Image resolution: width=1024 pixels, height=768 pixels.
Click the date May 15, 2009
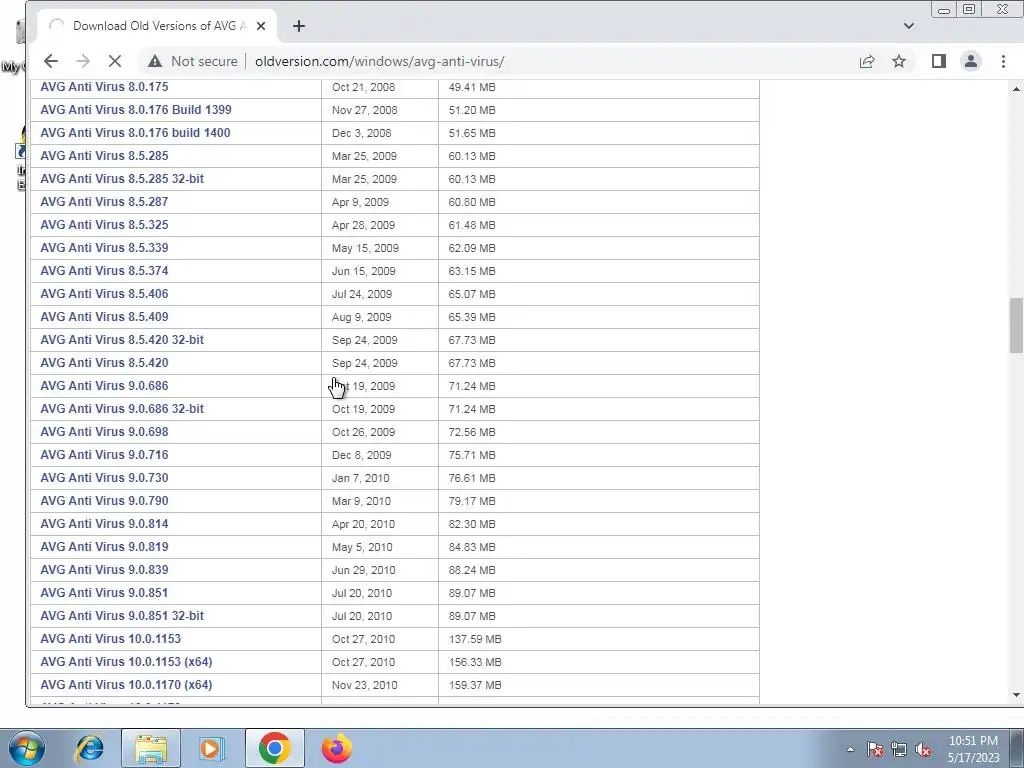(365, 248)
